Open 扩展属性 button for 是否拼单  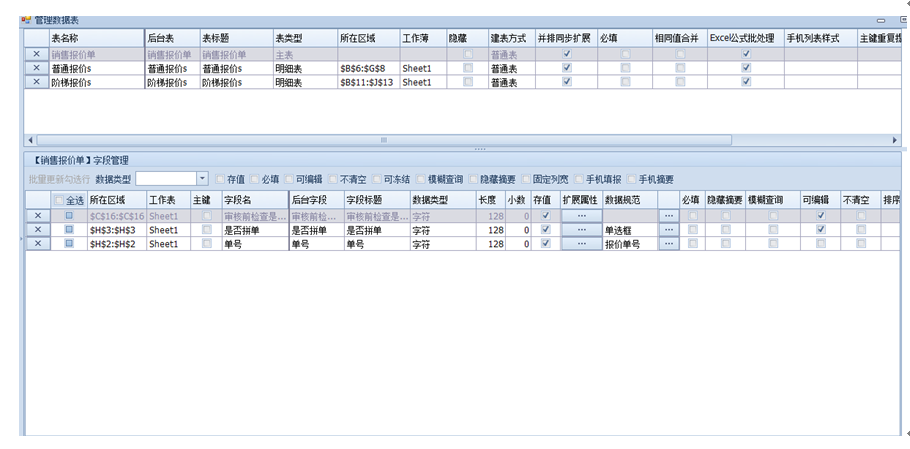click(x=580, y=229)
